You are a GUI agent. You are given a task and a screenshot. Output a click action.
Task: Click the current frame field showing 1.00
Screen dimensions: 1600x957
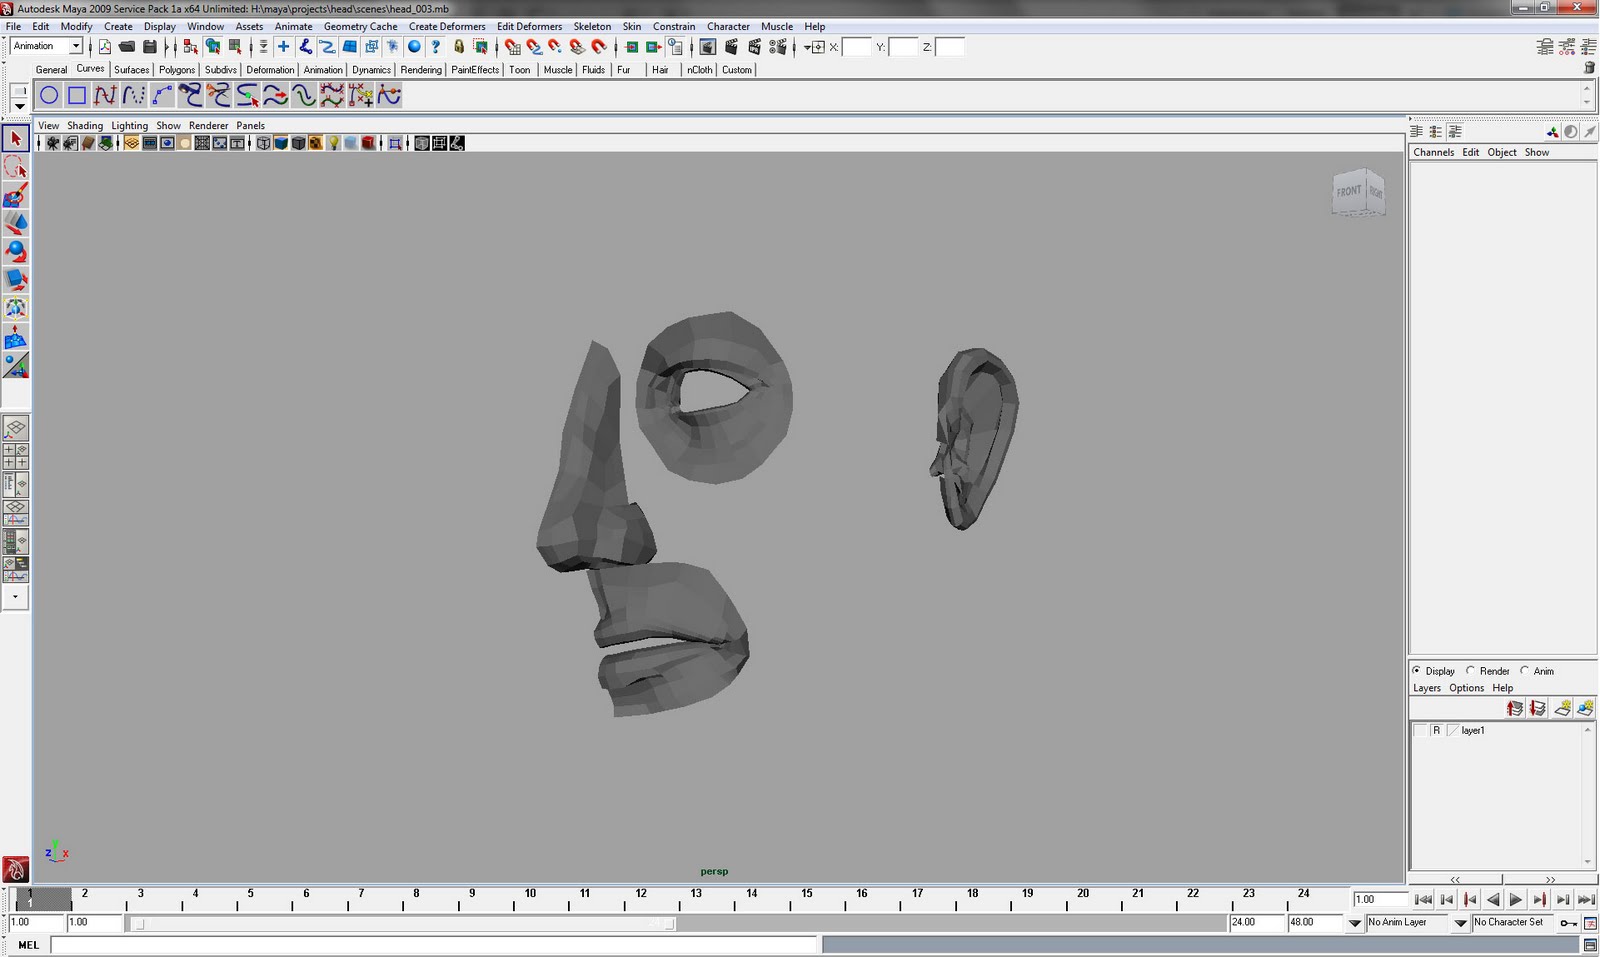tap(1380, 900)
